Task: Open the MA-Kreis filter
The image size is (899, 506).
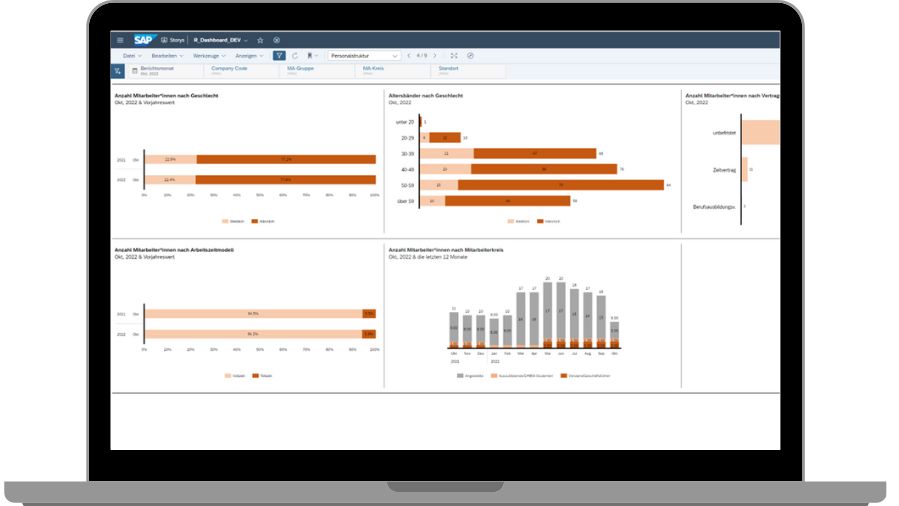Action: point(392,70)
